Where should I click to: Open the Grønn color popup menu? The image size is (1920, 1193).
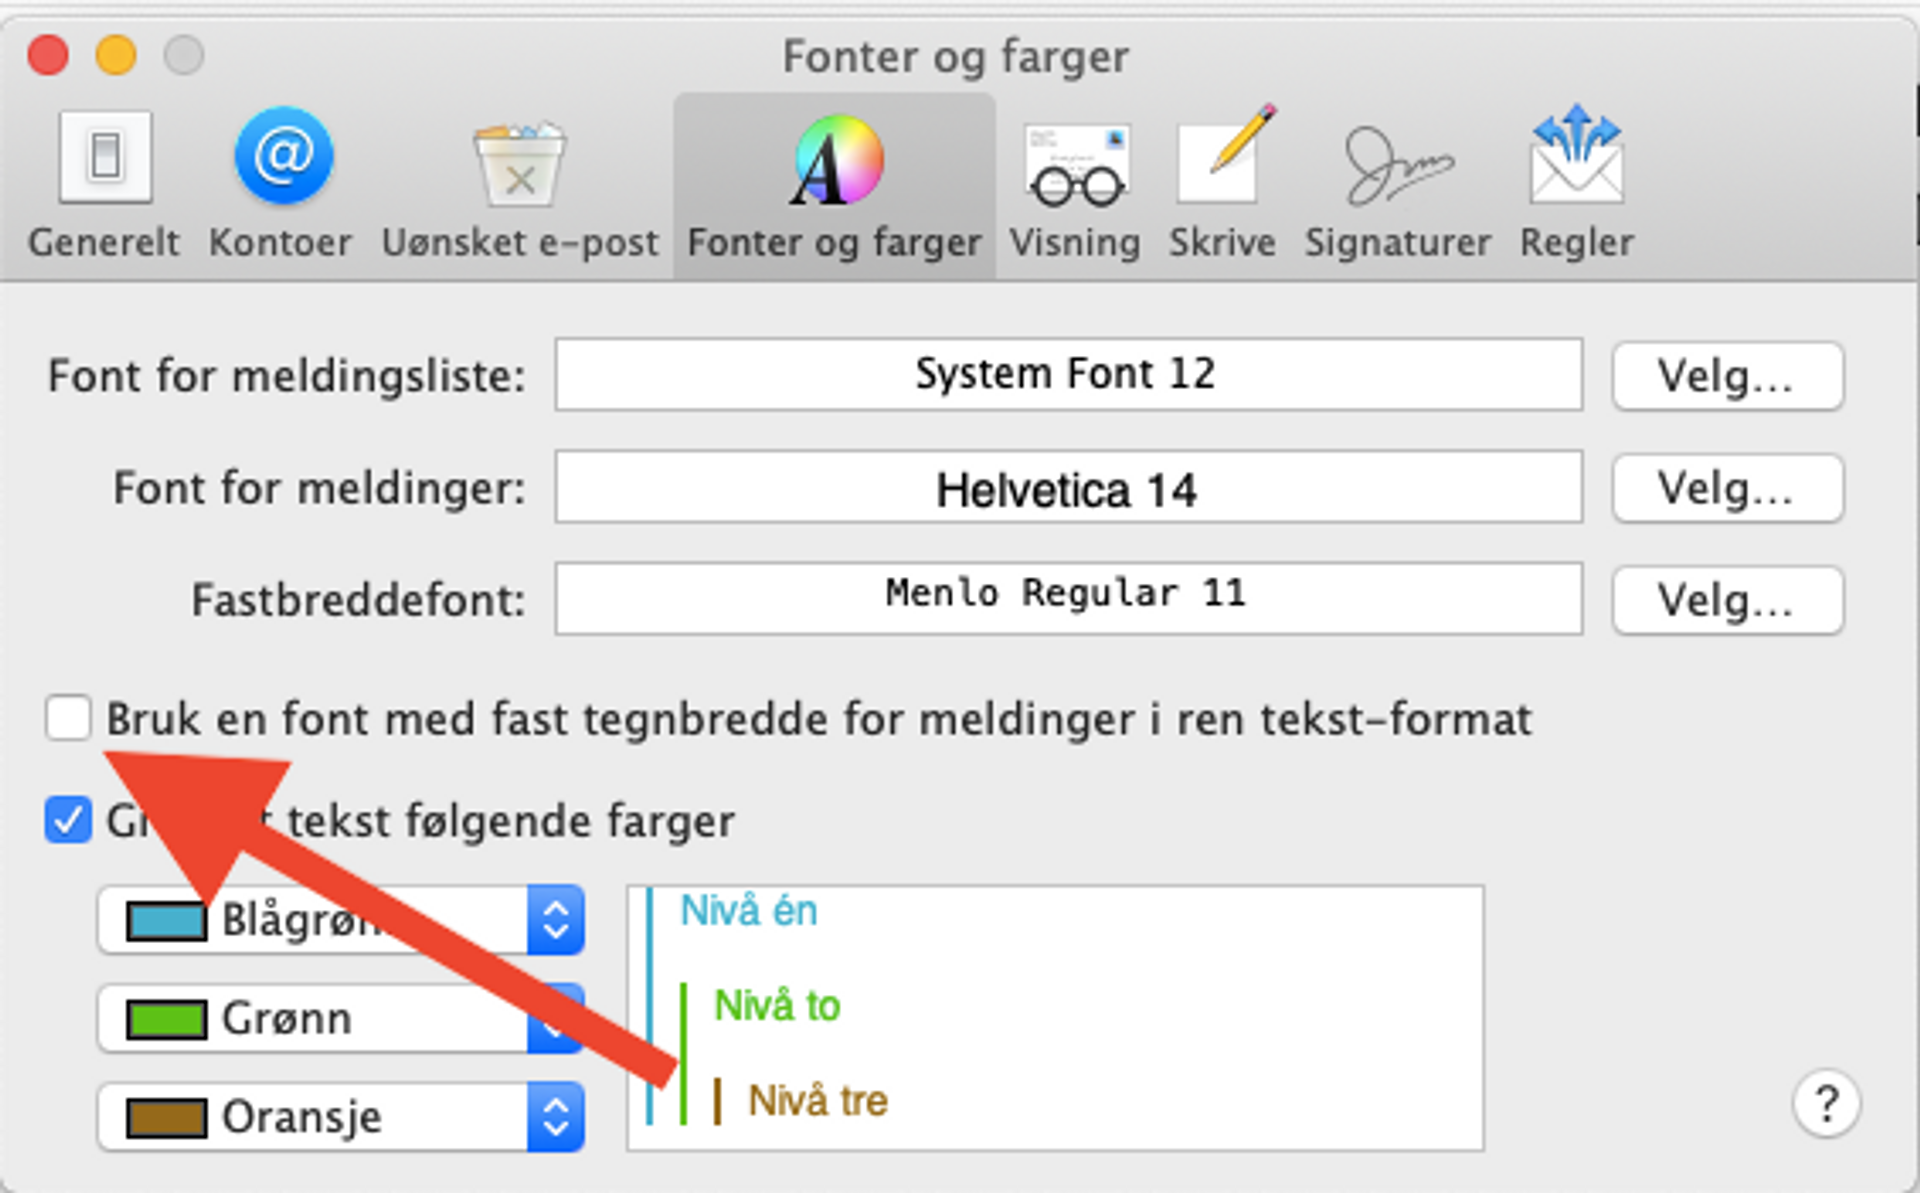555,1019
